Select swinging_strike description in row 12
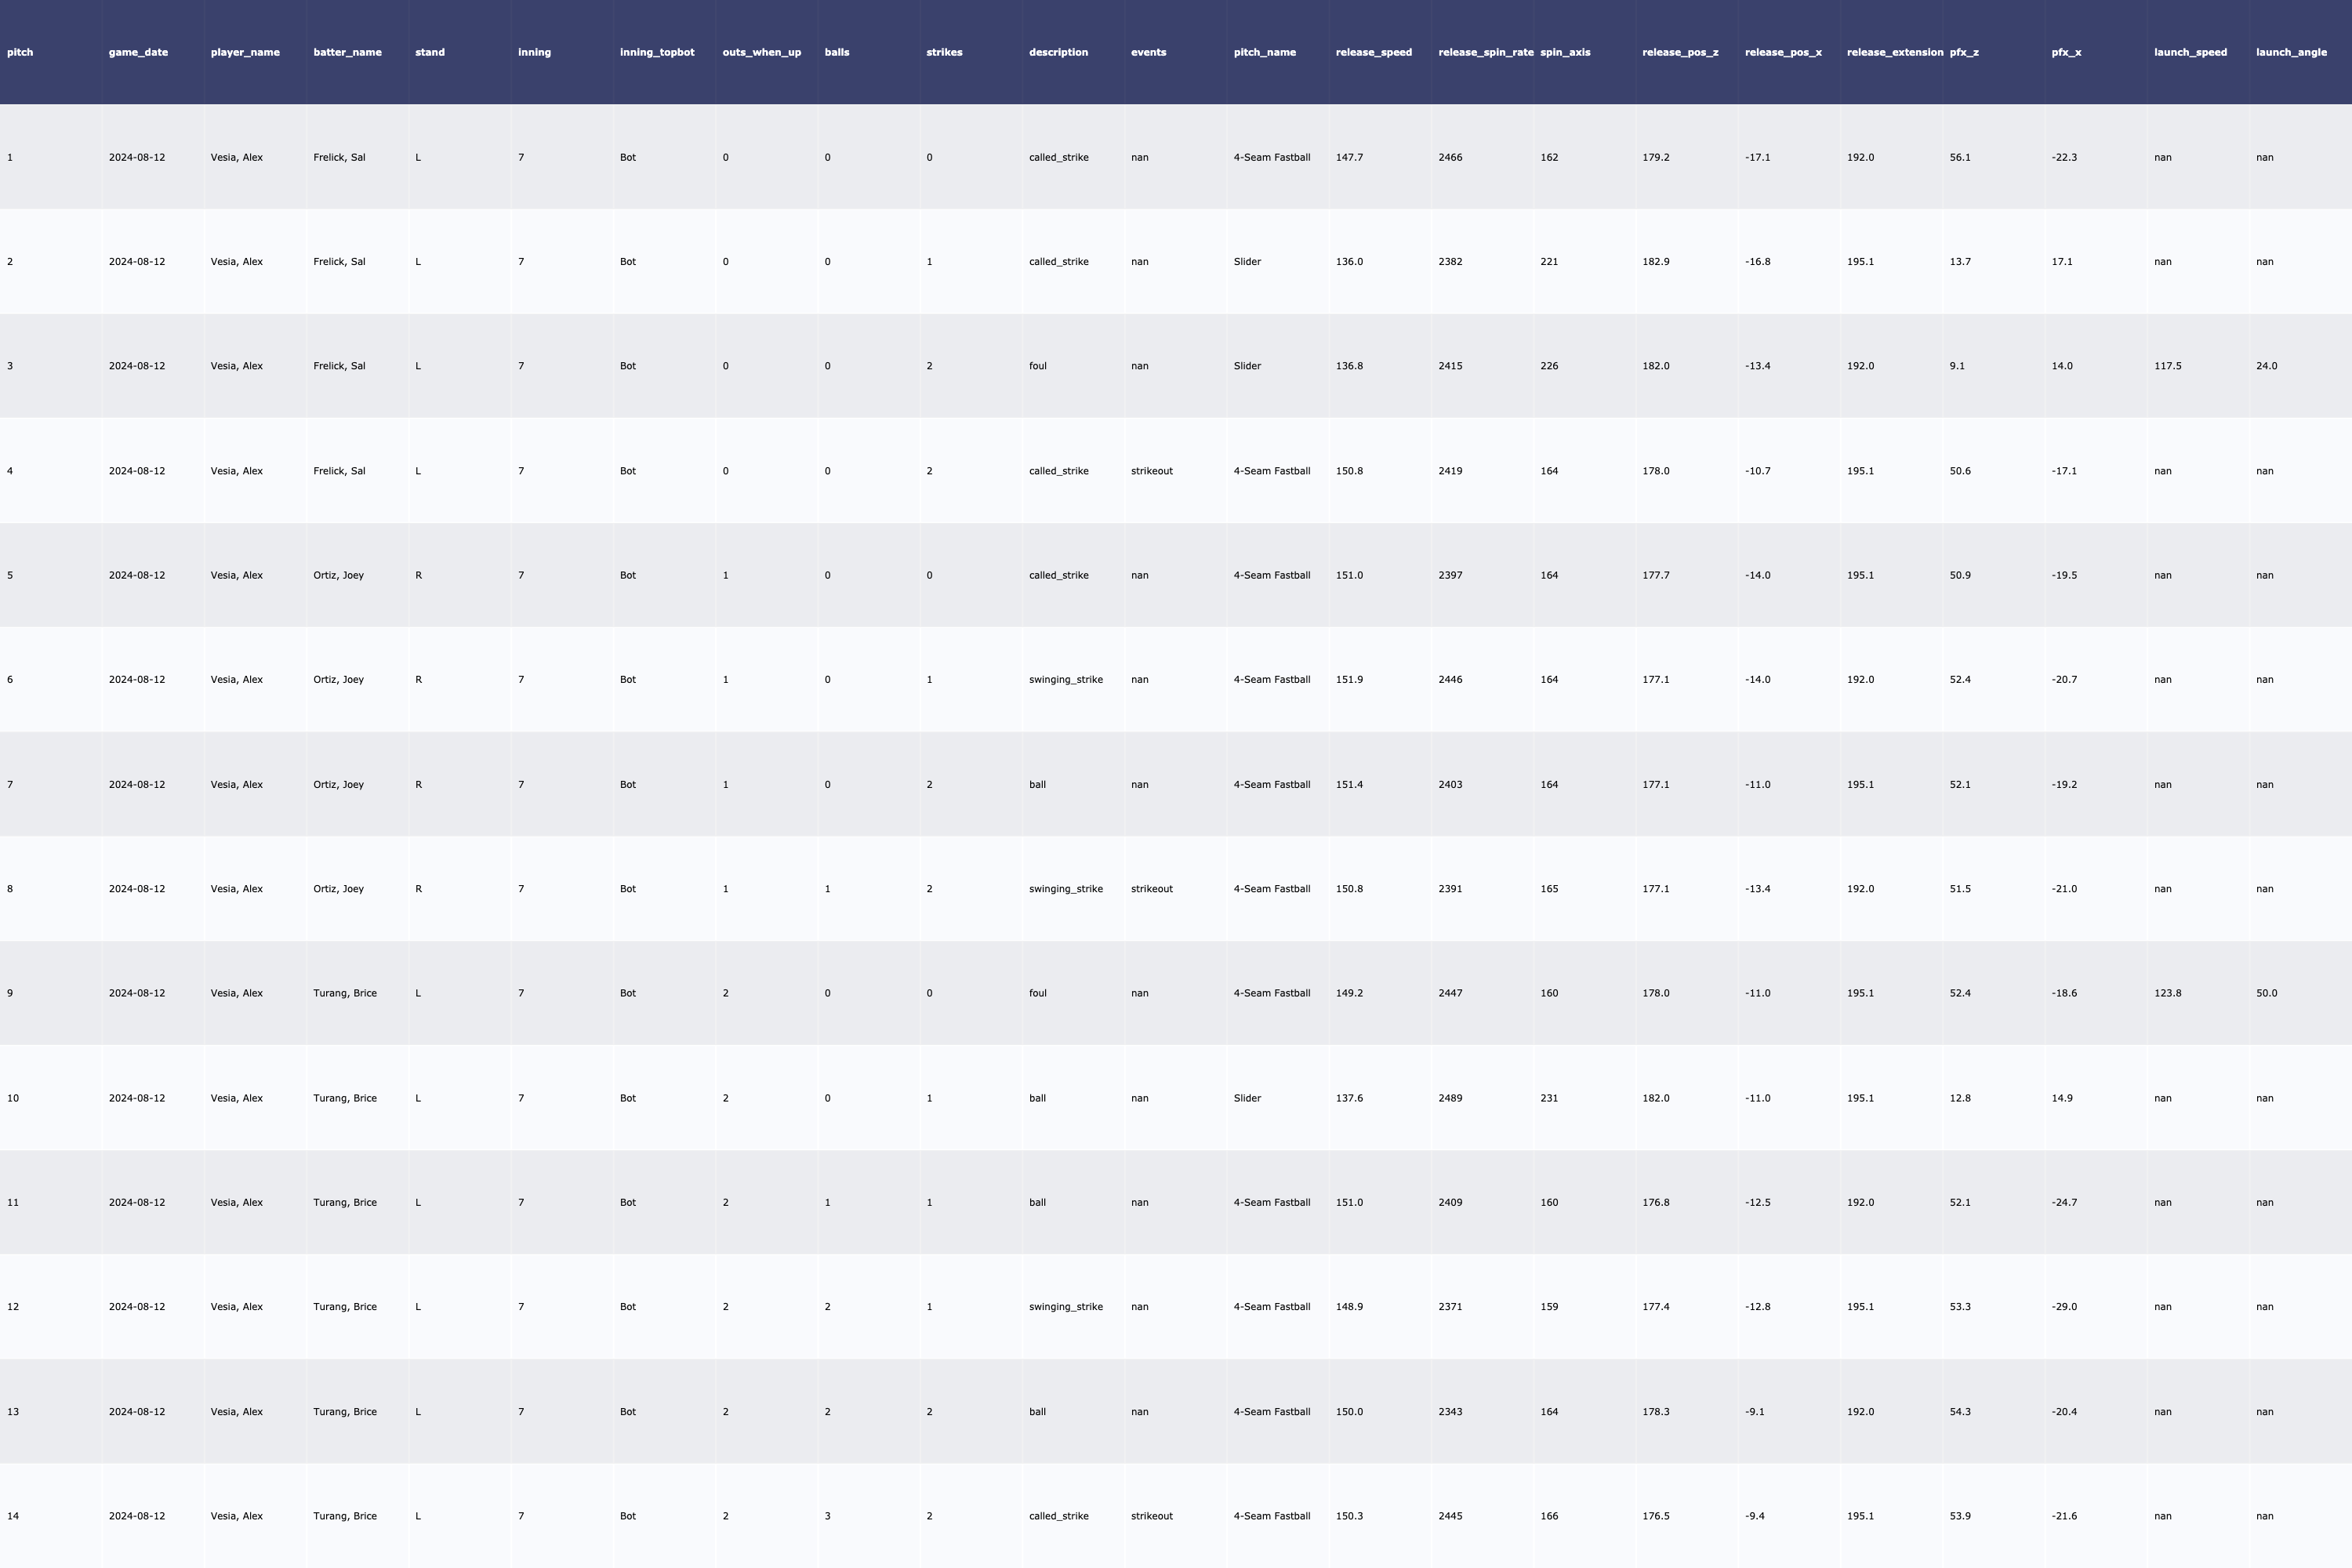The width and height of the screenshot is (2352, 1568). coord(1065,1307)
